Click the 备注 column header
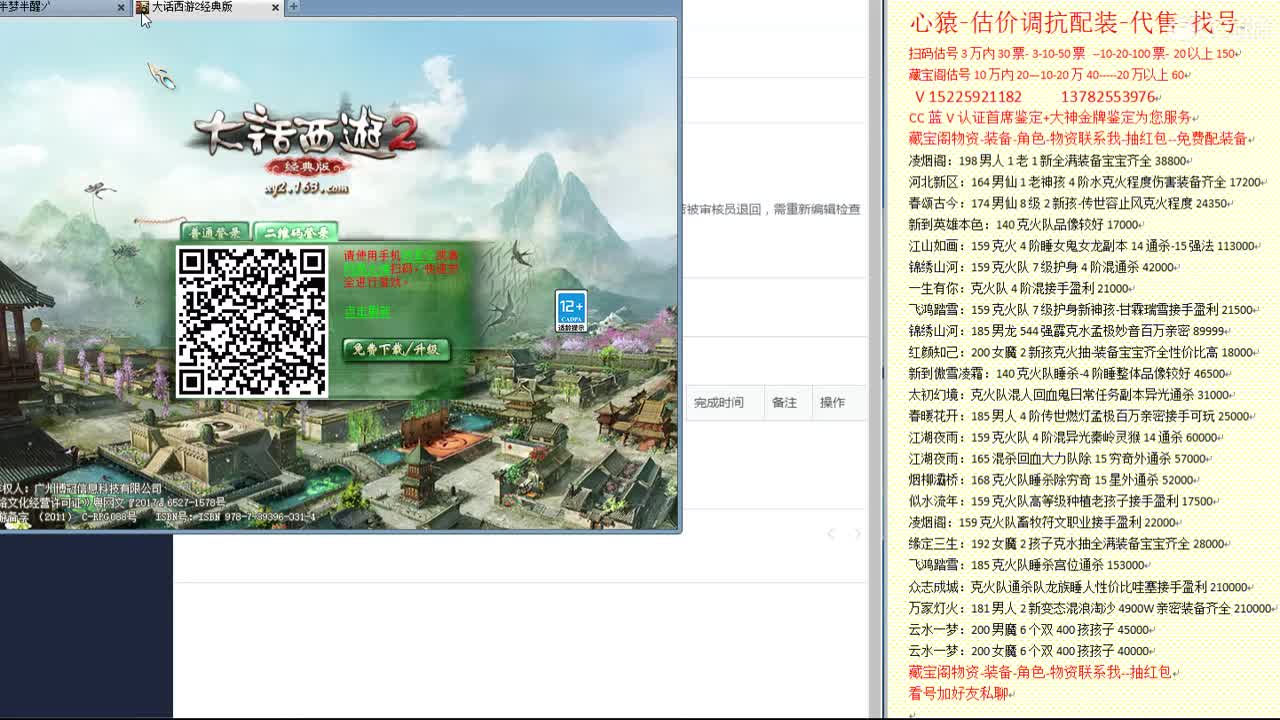 coord(785,402)
